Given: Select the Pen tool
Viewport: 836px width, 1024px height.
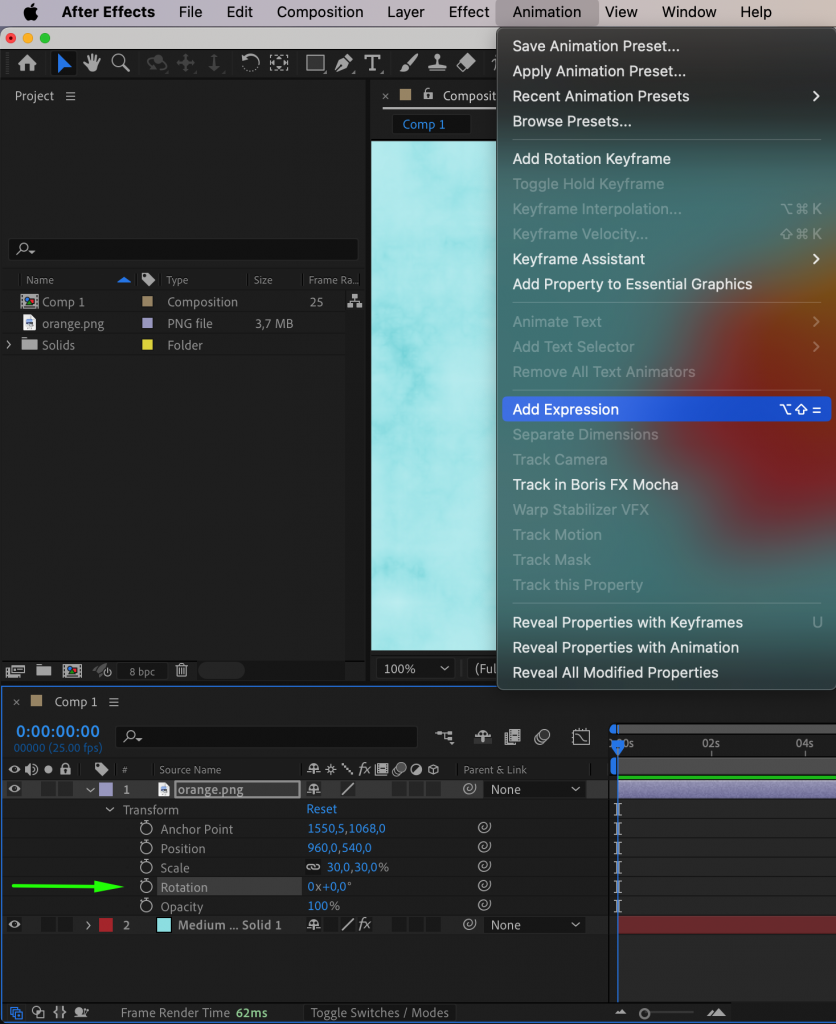Looking at the screenshot, I should [x=344, y=63].
